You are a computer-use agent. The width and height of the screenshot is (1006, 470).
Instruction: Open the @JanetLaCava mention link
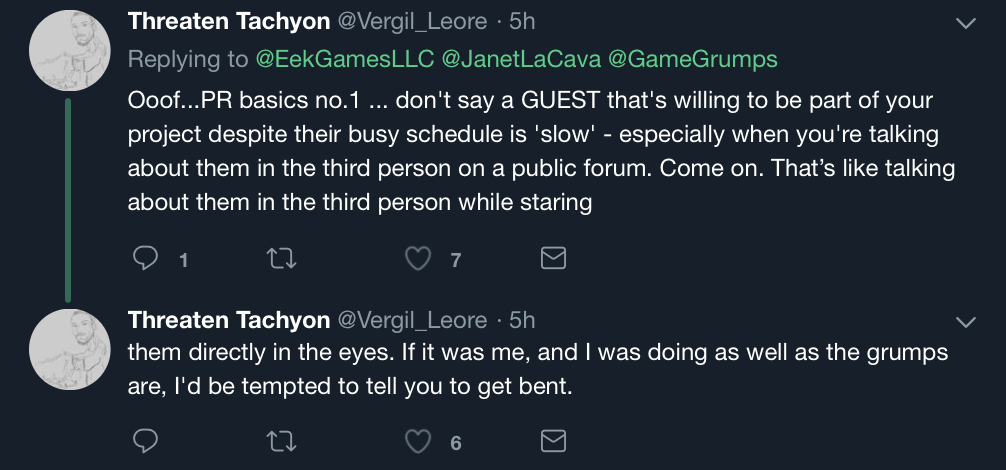coord(522,59)
